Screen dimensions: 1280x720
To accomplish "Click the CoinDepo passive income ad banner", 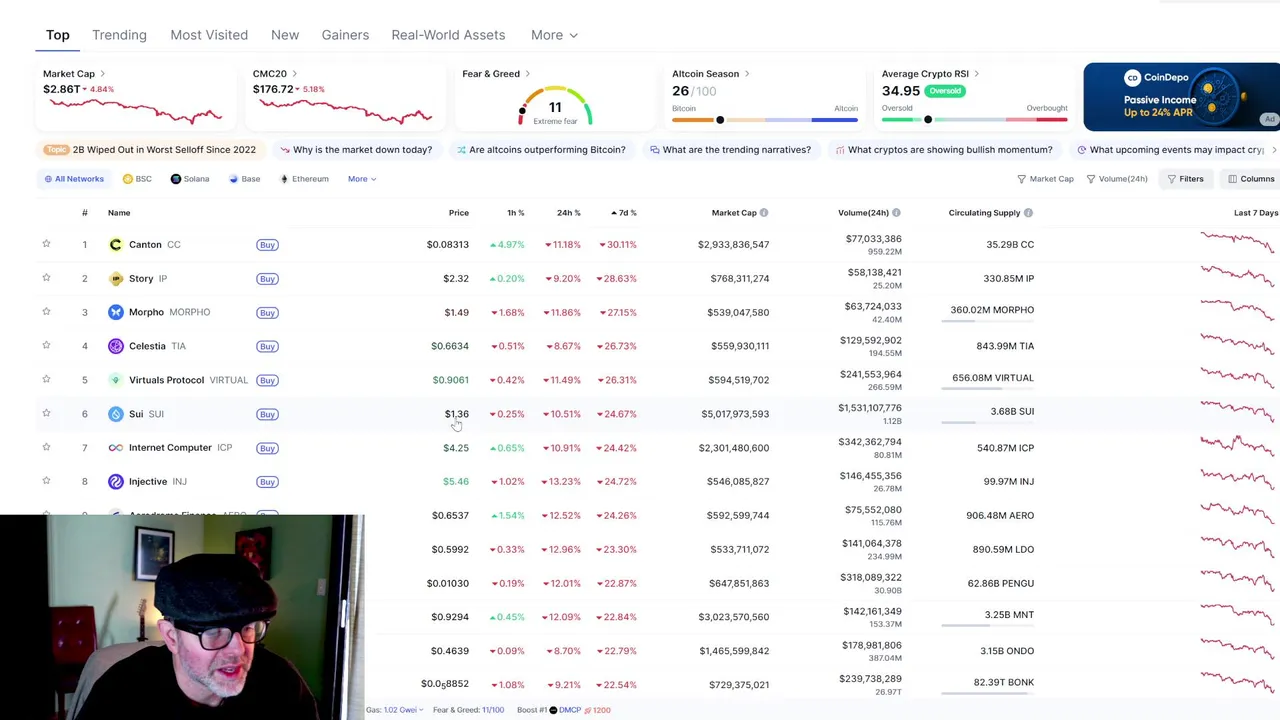I will coord(1181,97).
